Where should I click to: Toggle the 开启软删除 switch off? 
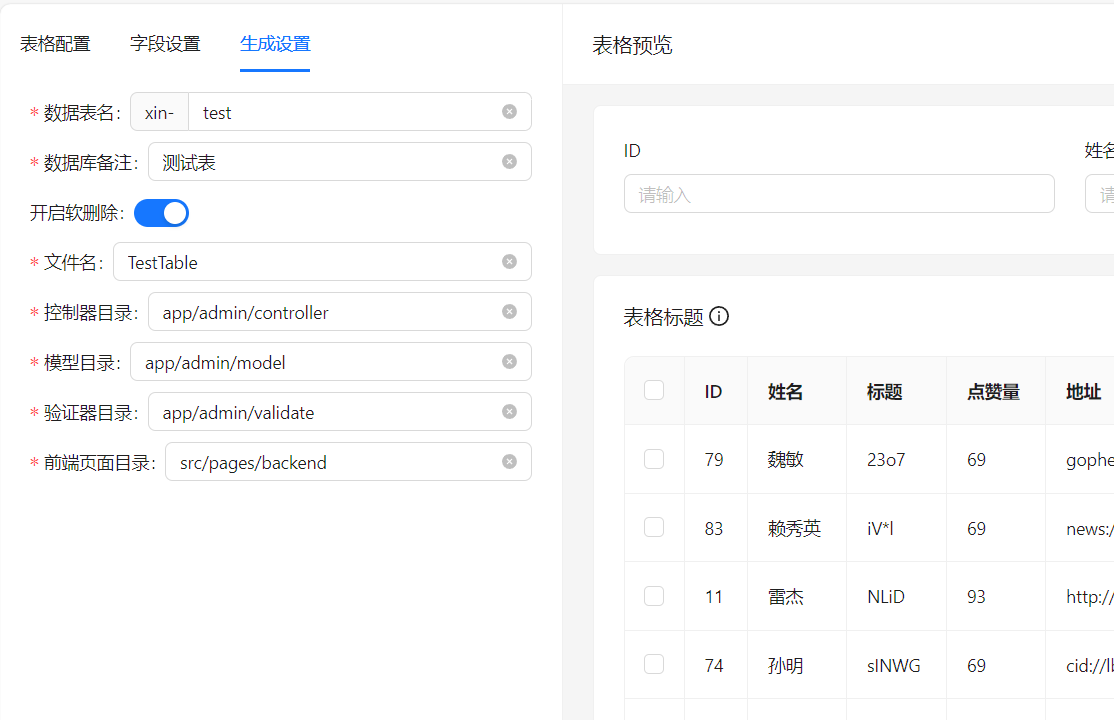tap(161, 213)
